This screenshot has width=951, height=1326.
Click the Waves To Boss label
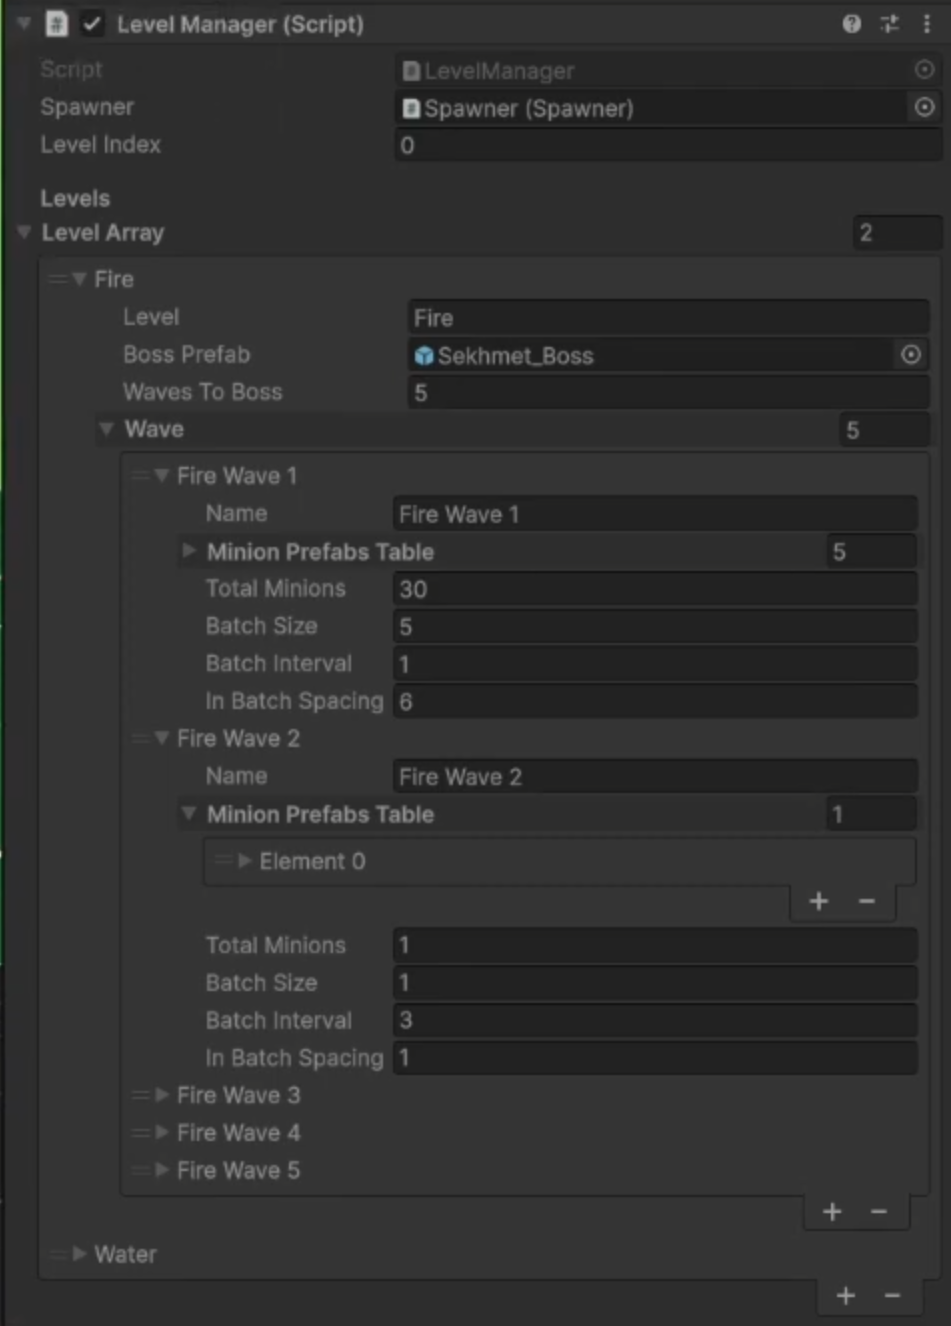202,392
